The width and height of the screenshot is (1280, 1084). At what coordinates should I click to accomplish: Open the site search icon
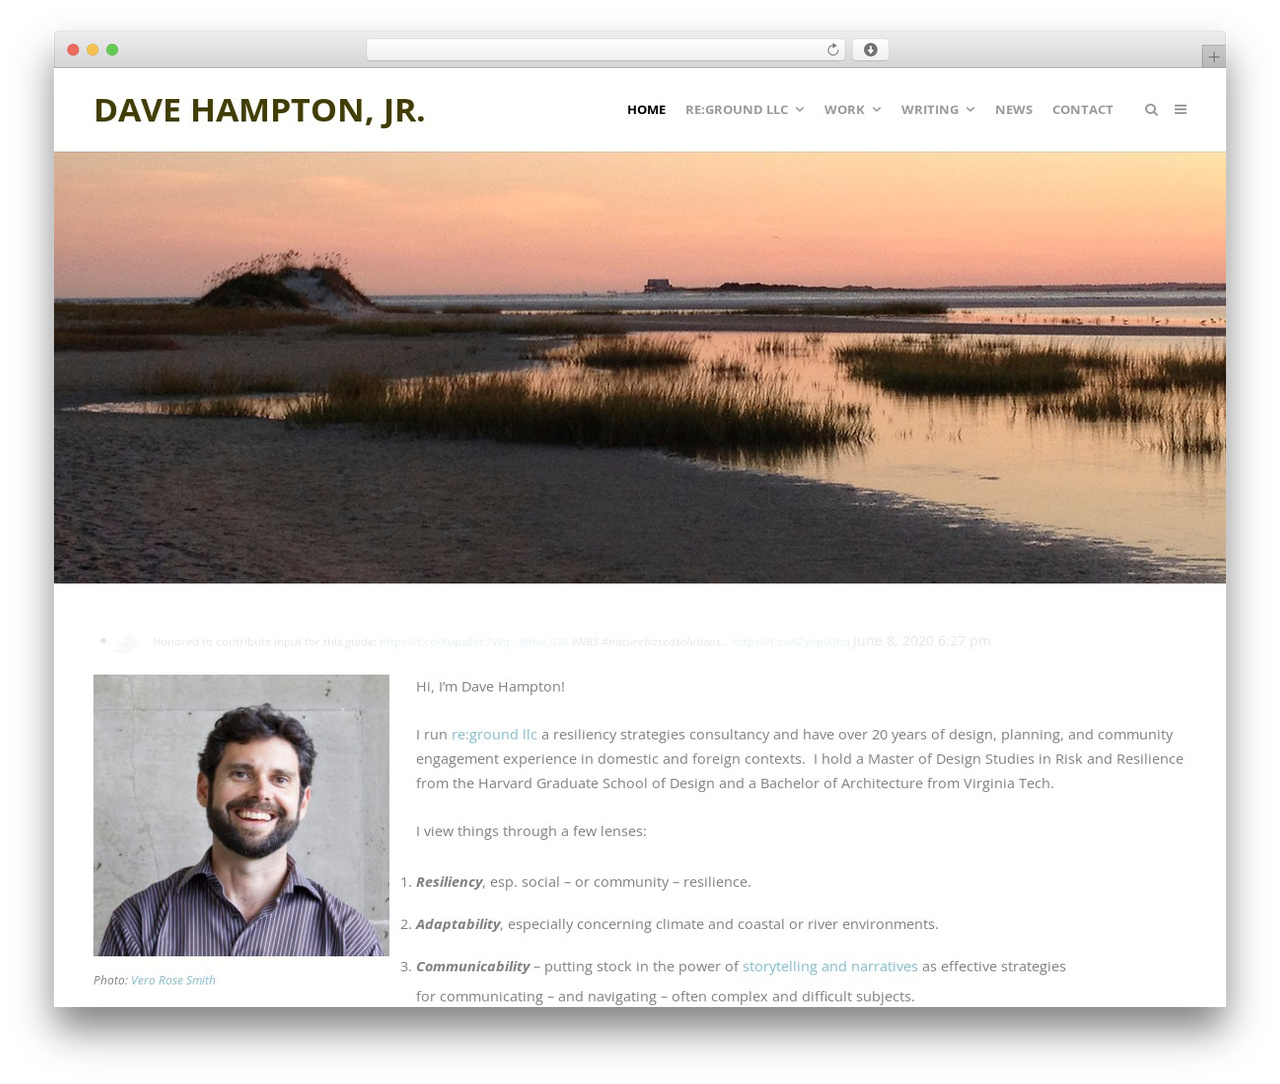click(x=1151, y=110)
